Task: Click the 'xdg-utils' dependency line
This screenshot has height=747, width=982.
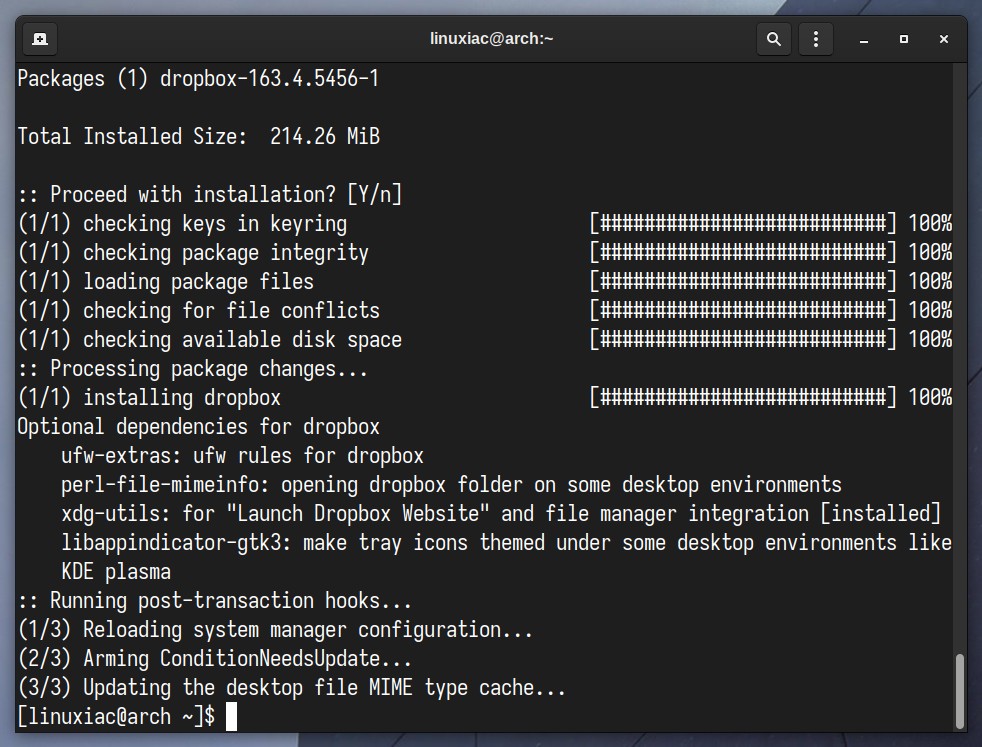Action: 501,513
